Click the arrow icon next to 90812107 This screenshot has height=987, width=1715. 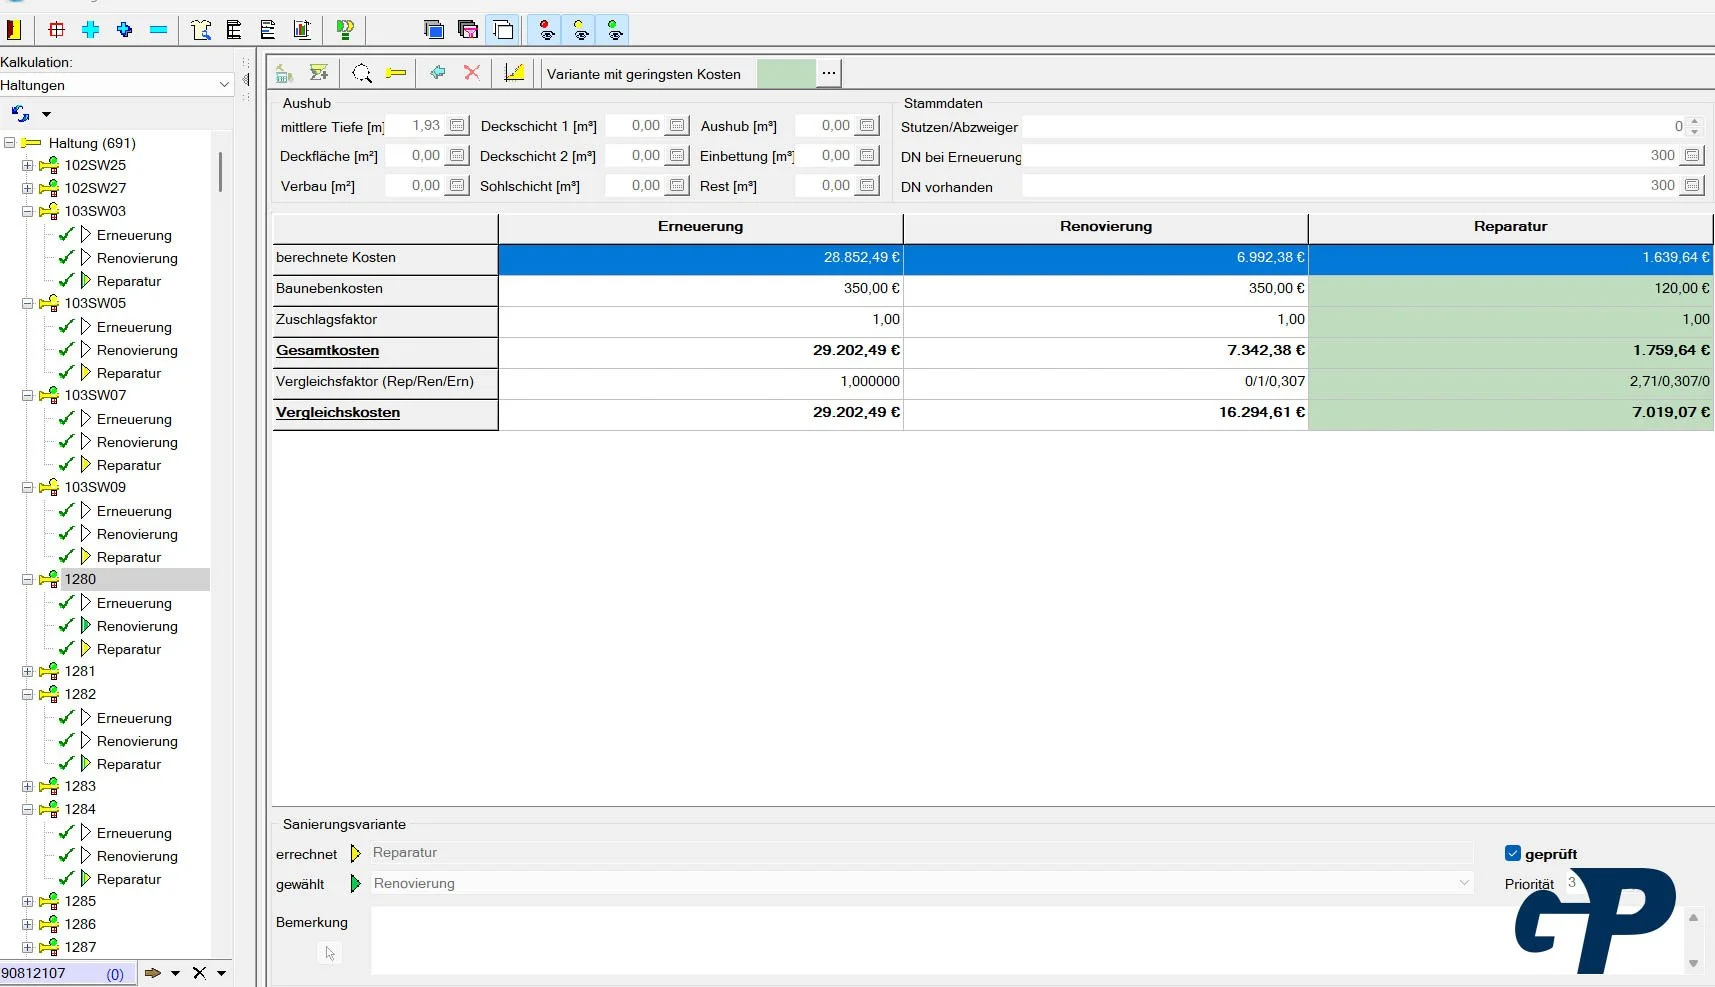tap(153, 973)
